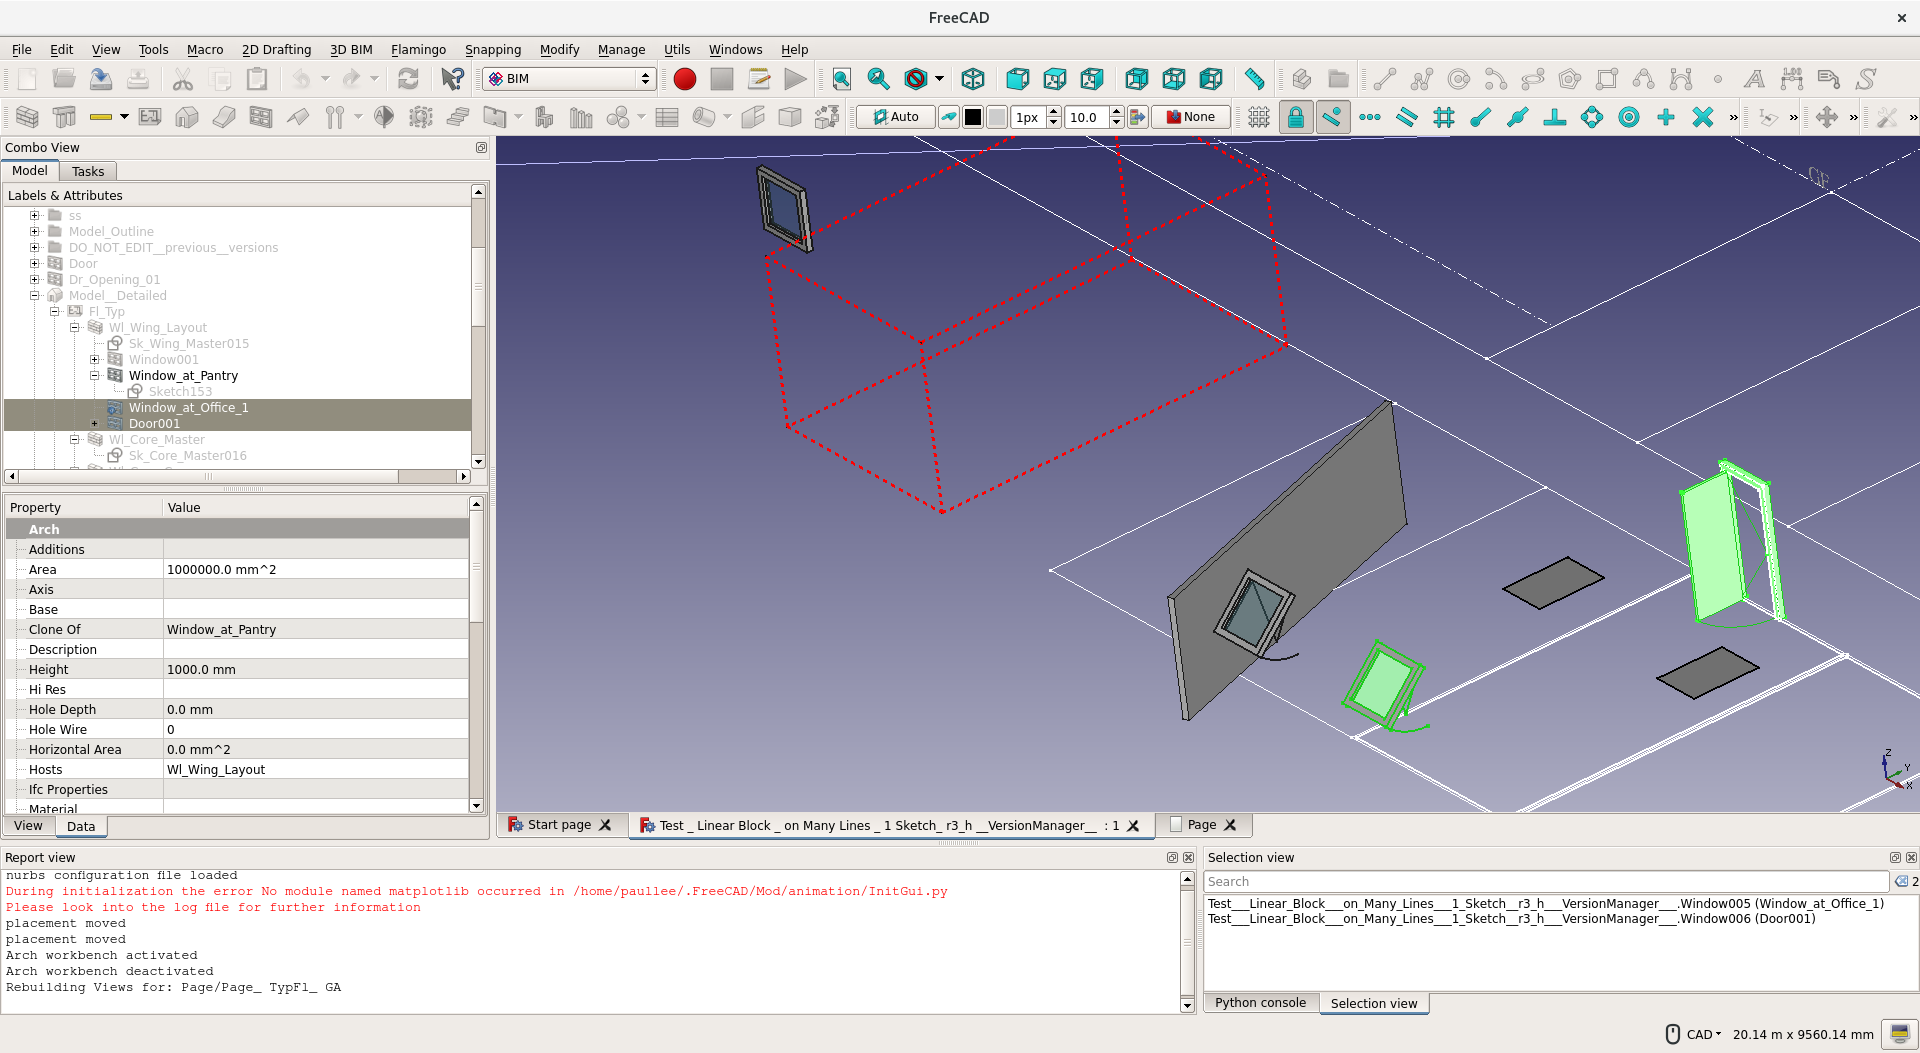Expand the Model_Outline tree item

pos(35,231)
